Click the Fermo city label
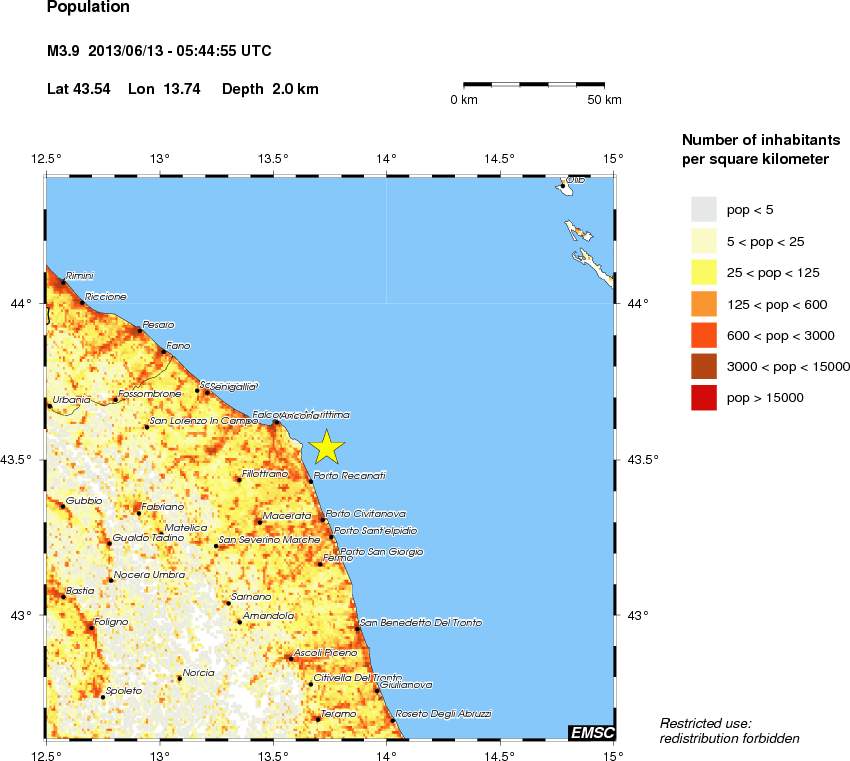850x761 pixels. click(338, 558)
